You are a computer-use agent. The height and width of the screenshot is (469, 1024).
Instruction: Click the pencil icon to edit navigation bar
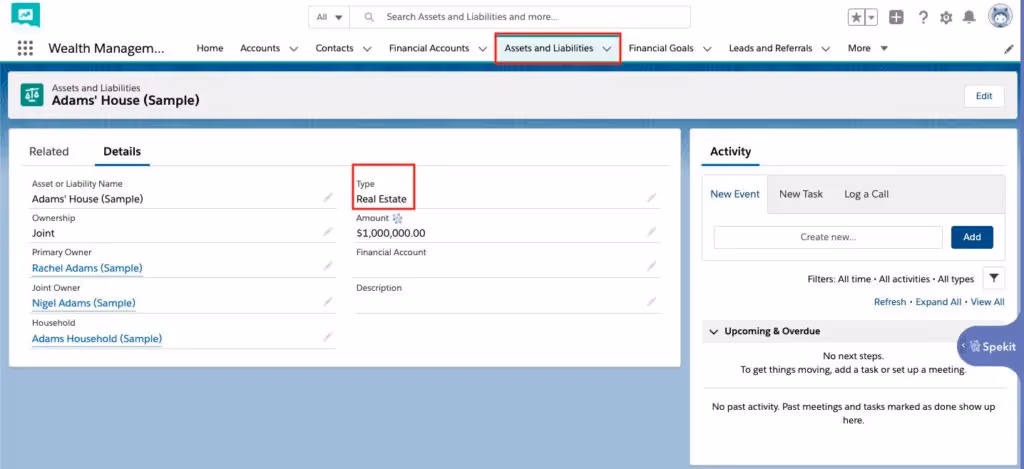[1008, 49]
